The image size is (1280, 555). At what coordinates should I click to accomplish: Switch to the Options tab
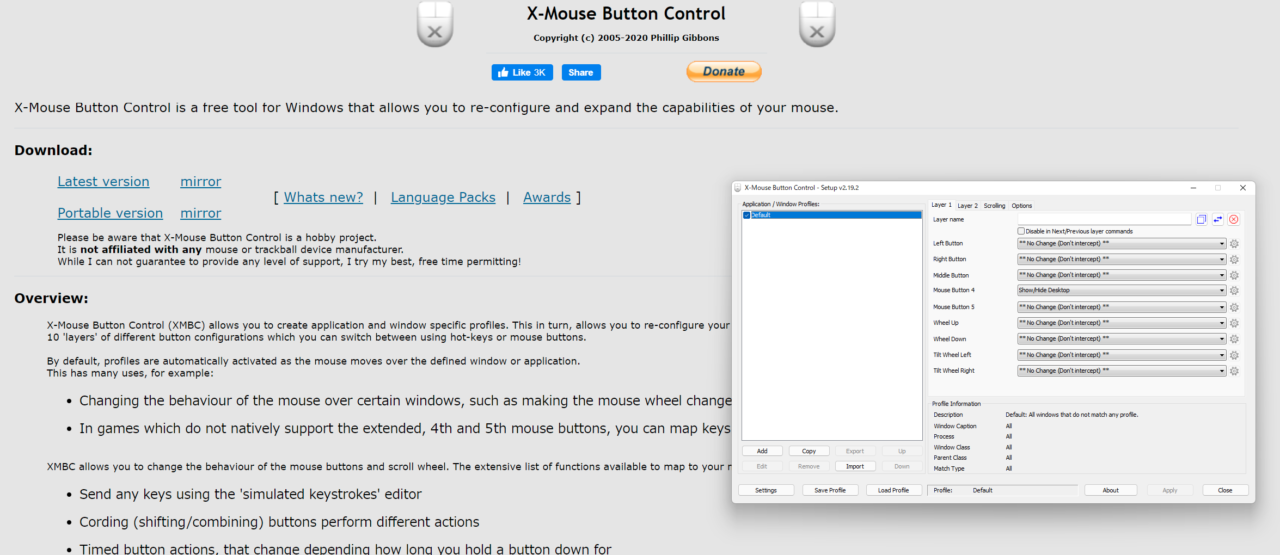click(x=1021, y=206)
